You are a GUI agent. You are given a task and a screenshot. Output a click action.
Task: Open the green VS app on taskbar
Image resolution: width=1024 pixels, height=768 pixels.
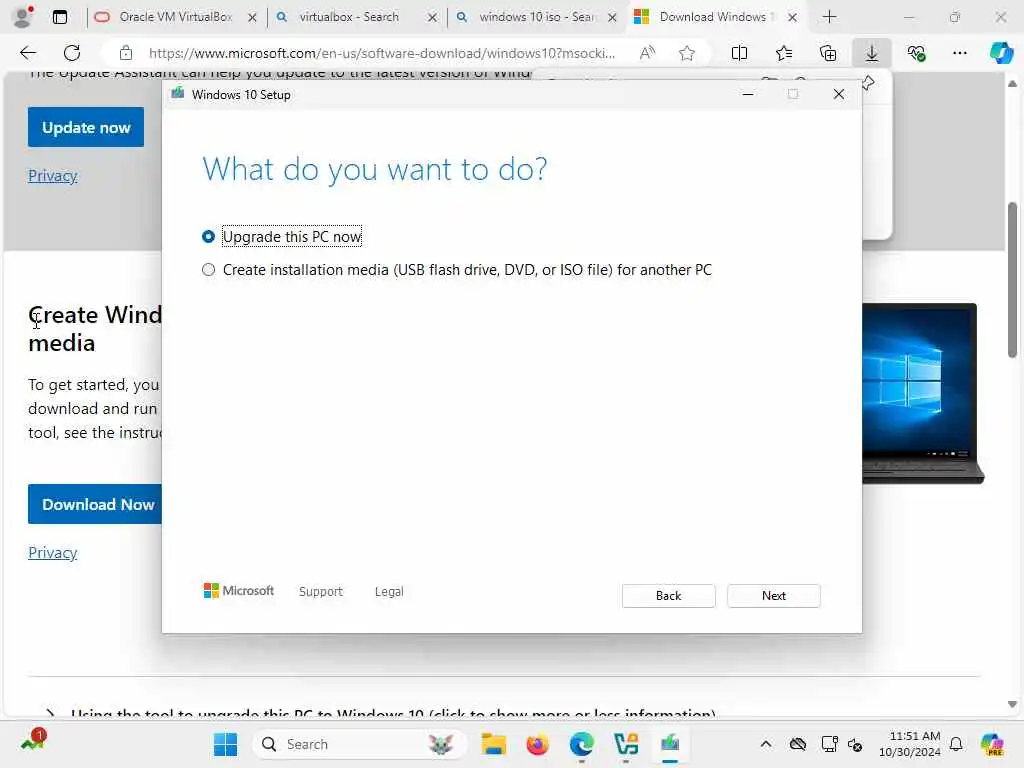tap(626, 744)
